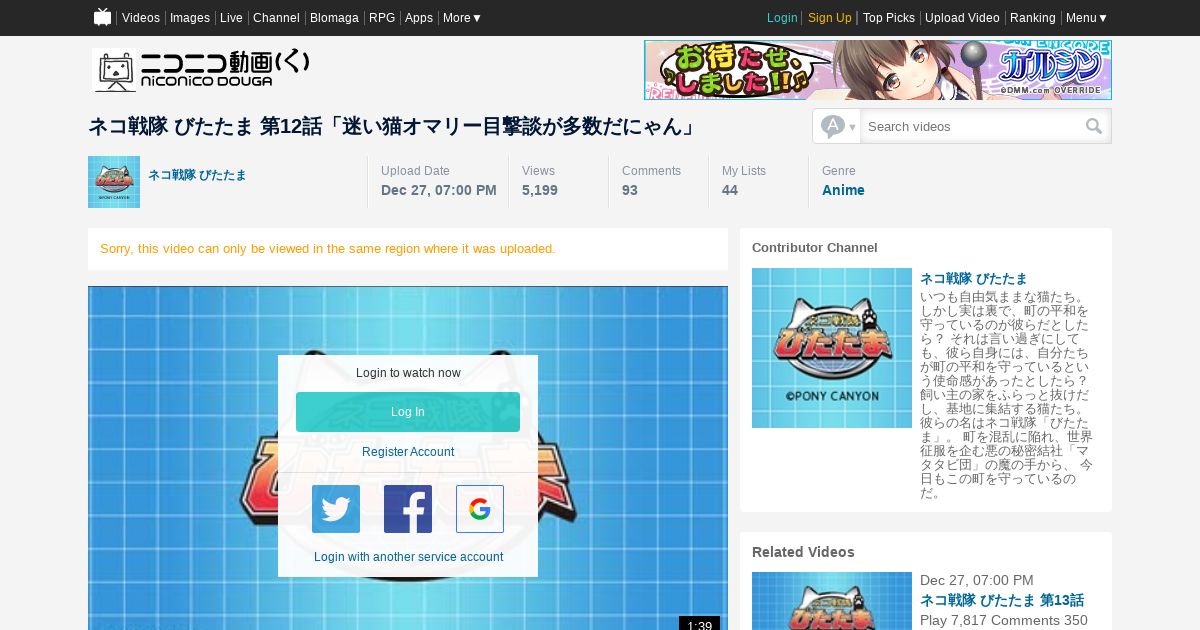
Task: Open channel title link in Contributor Channel
Action: pyautogui.click(x=973, y=279)
